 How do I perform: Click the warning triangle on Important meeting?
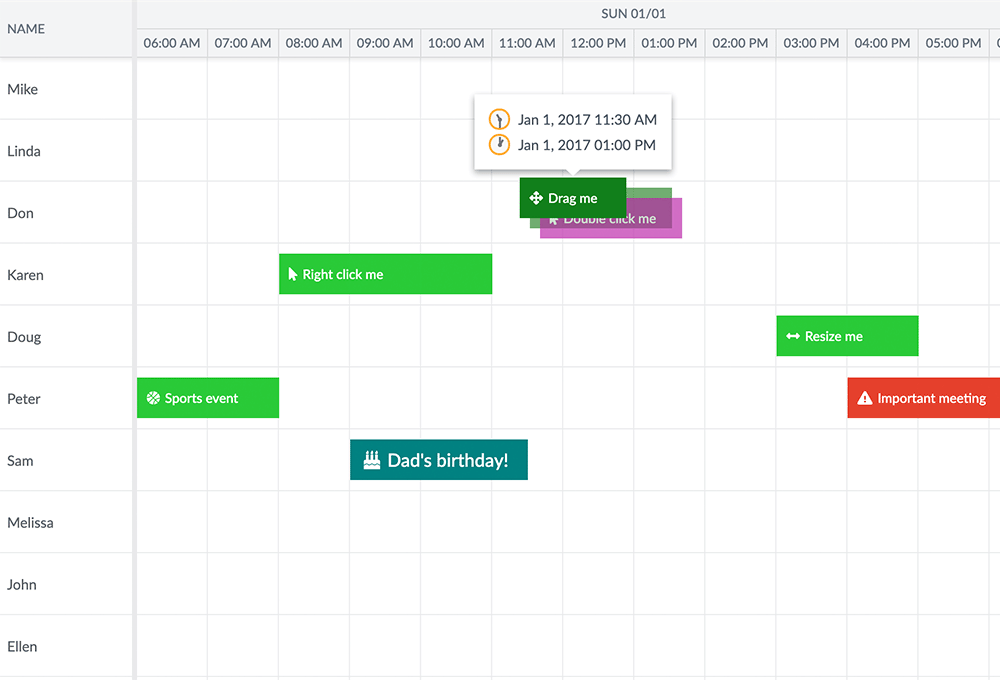tap(865, 398)
